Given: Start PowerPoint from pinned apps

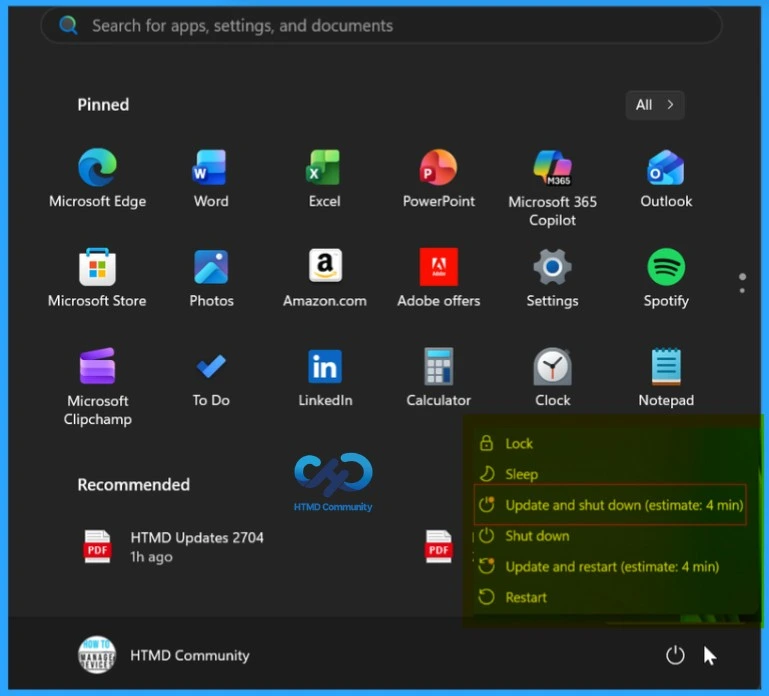Looking at the screenshot, I should click(438, 179).
